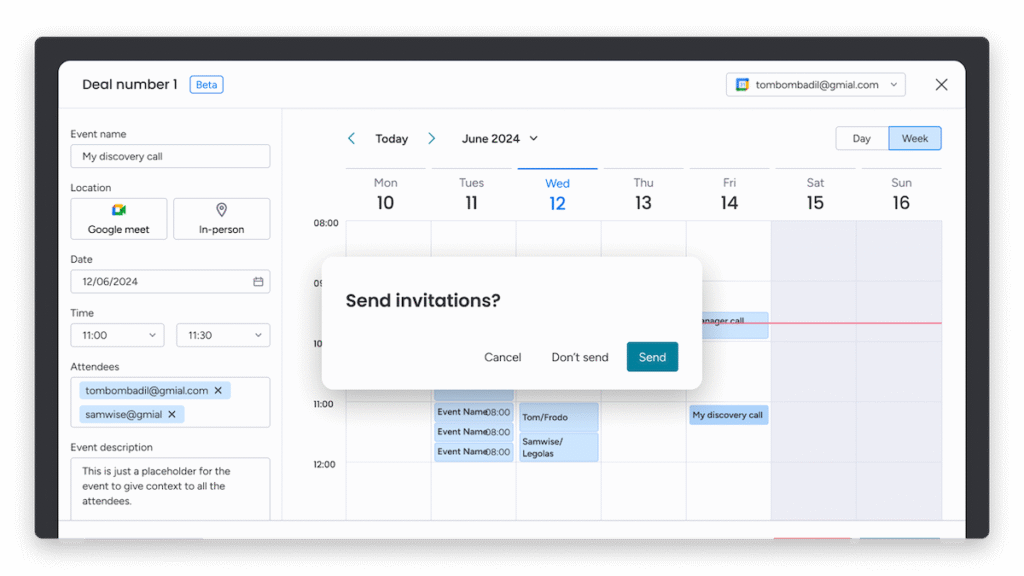
Task: Select the Sat 15 column header
Action: coord(815,194)
